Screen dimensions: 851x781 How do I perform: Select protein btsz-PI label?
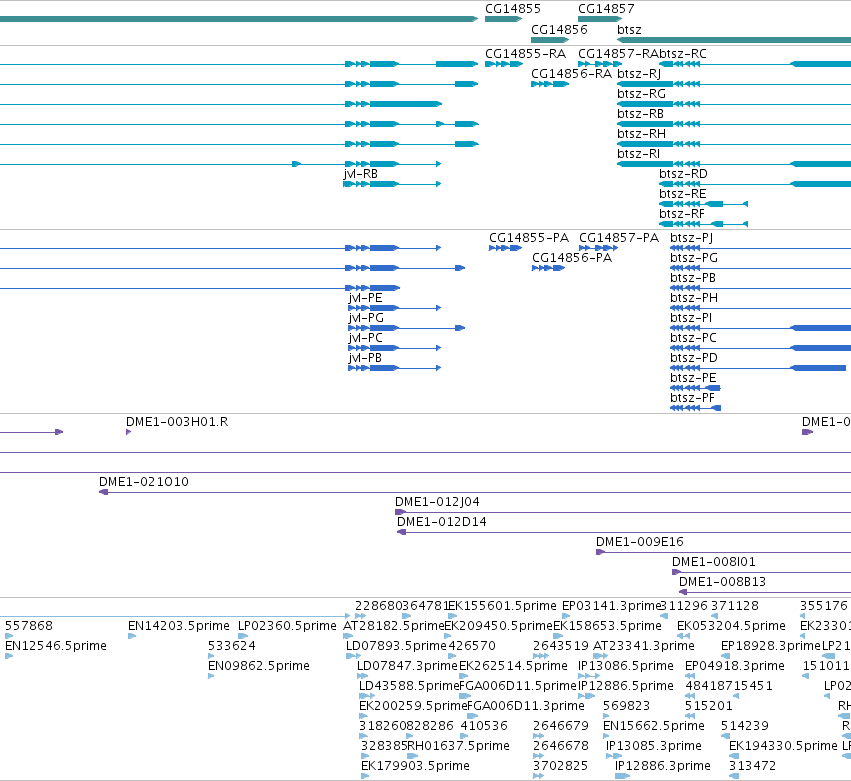[x=691, y=319]
